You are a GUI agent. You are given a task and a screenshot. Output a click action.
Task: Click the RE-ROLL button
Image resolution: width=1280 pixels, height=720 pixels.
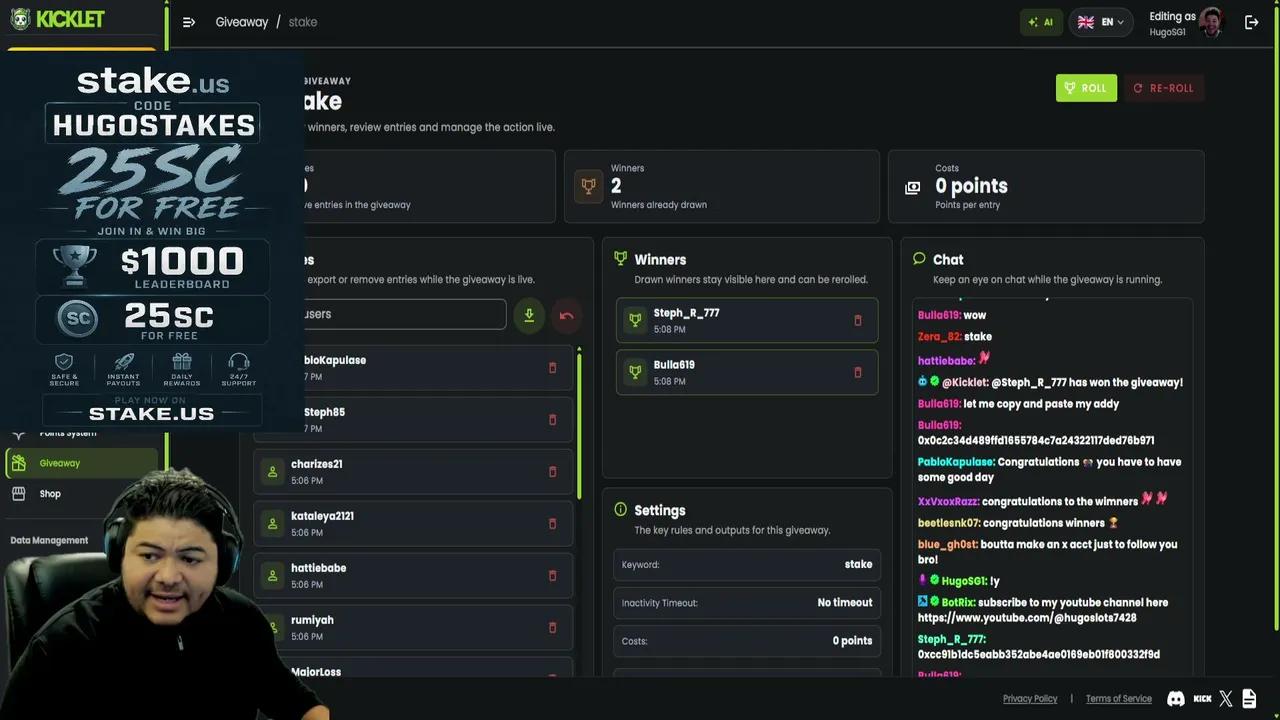coord(1164,88)
